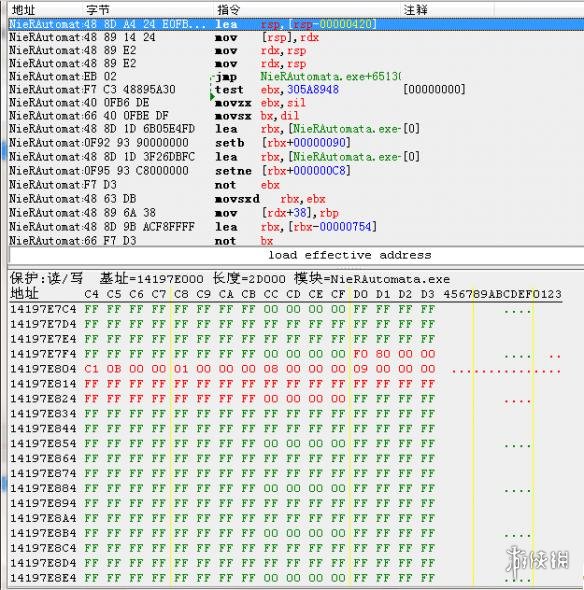
Task: Click the hex dump address 14197E804
Action: (43, 369)
